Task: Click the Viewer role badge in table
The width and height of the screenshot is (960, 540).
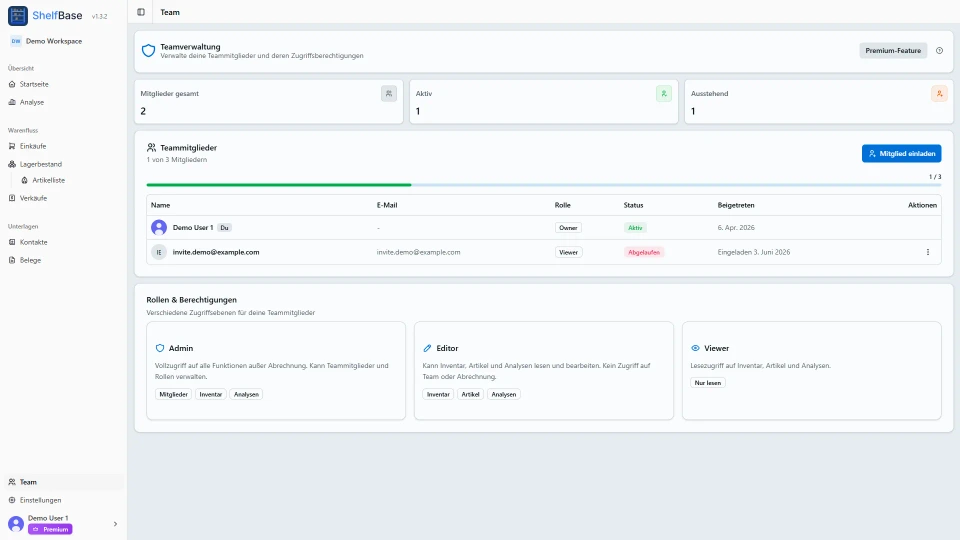Action: (568, 252)
